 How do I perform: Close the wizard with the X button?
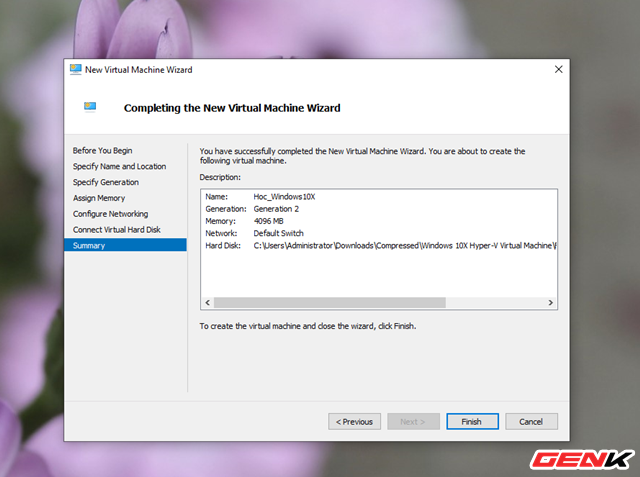pyautogui.click(x=558, y=69)
